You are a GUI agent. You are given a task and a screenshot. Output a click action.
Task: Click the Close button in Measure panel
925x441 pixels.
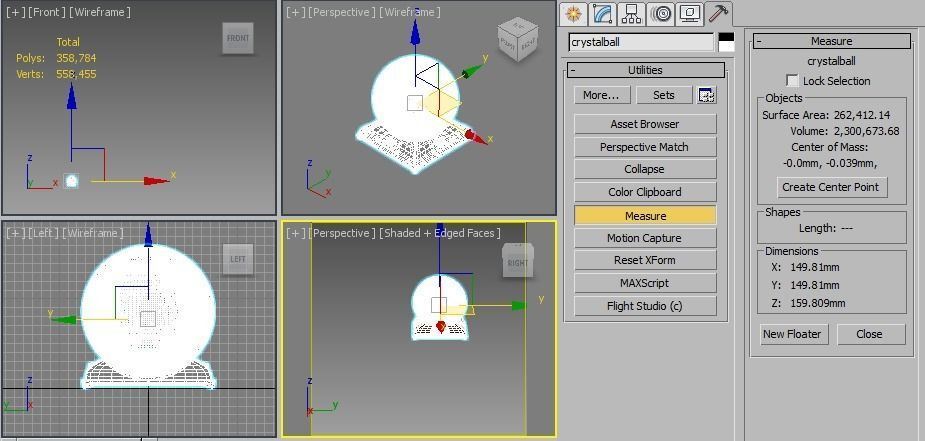click(869, 334)
